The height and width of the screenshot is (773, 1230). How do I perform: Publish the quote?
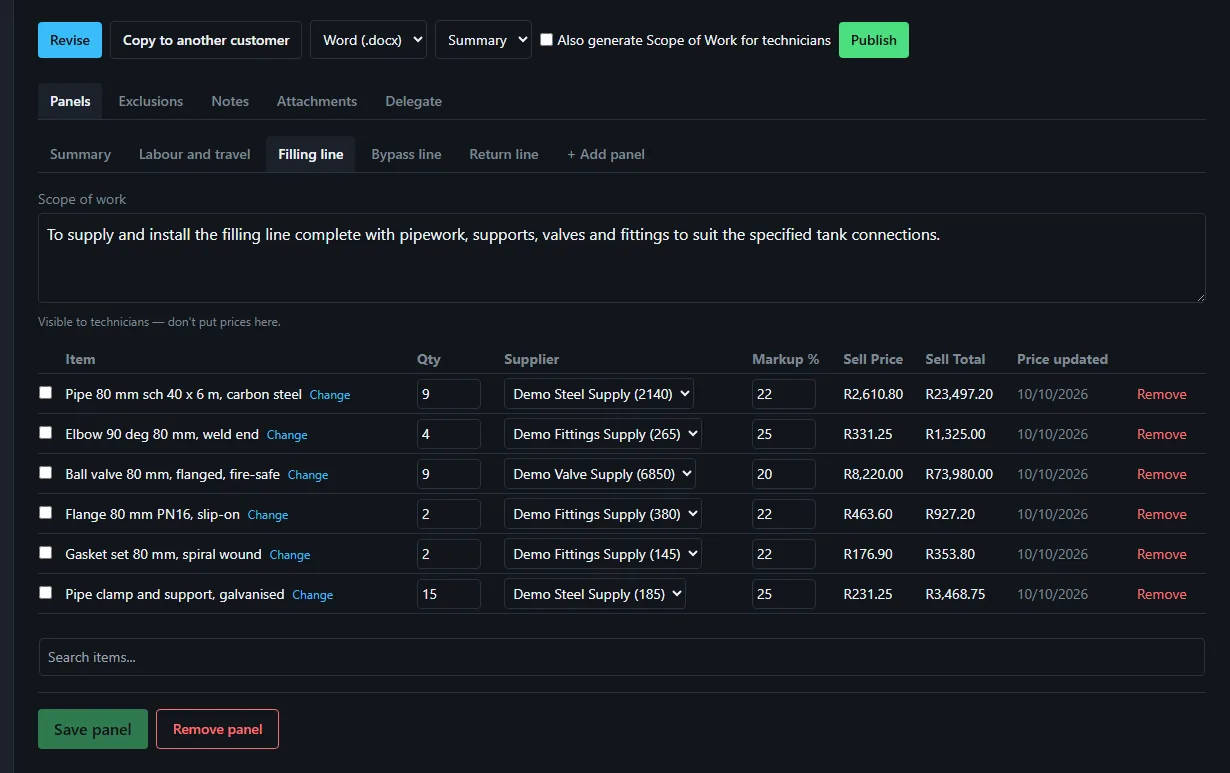(x=874, y=40)
